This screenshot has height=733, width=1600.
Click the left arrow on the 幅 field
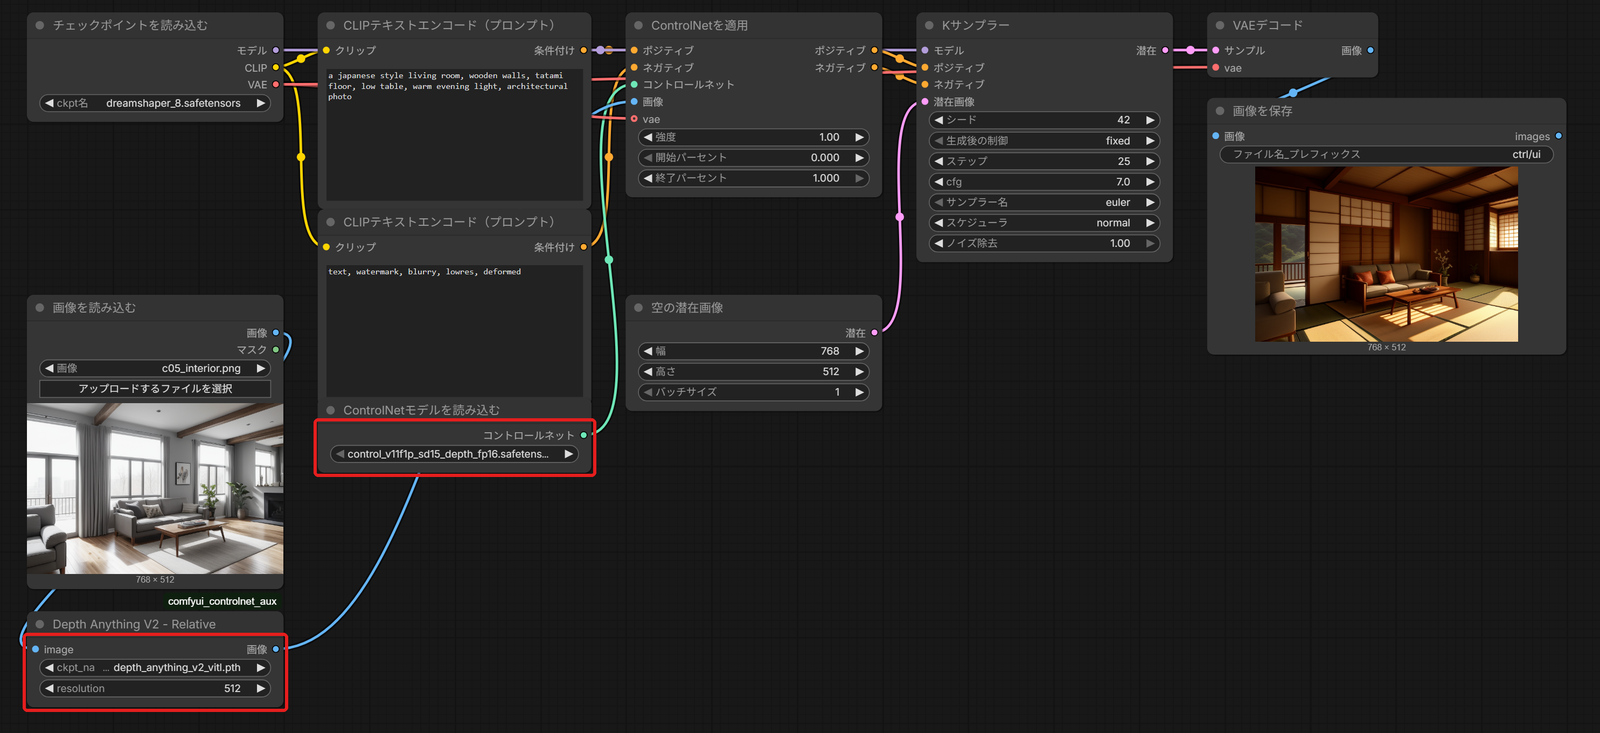(x=648, y=351)
